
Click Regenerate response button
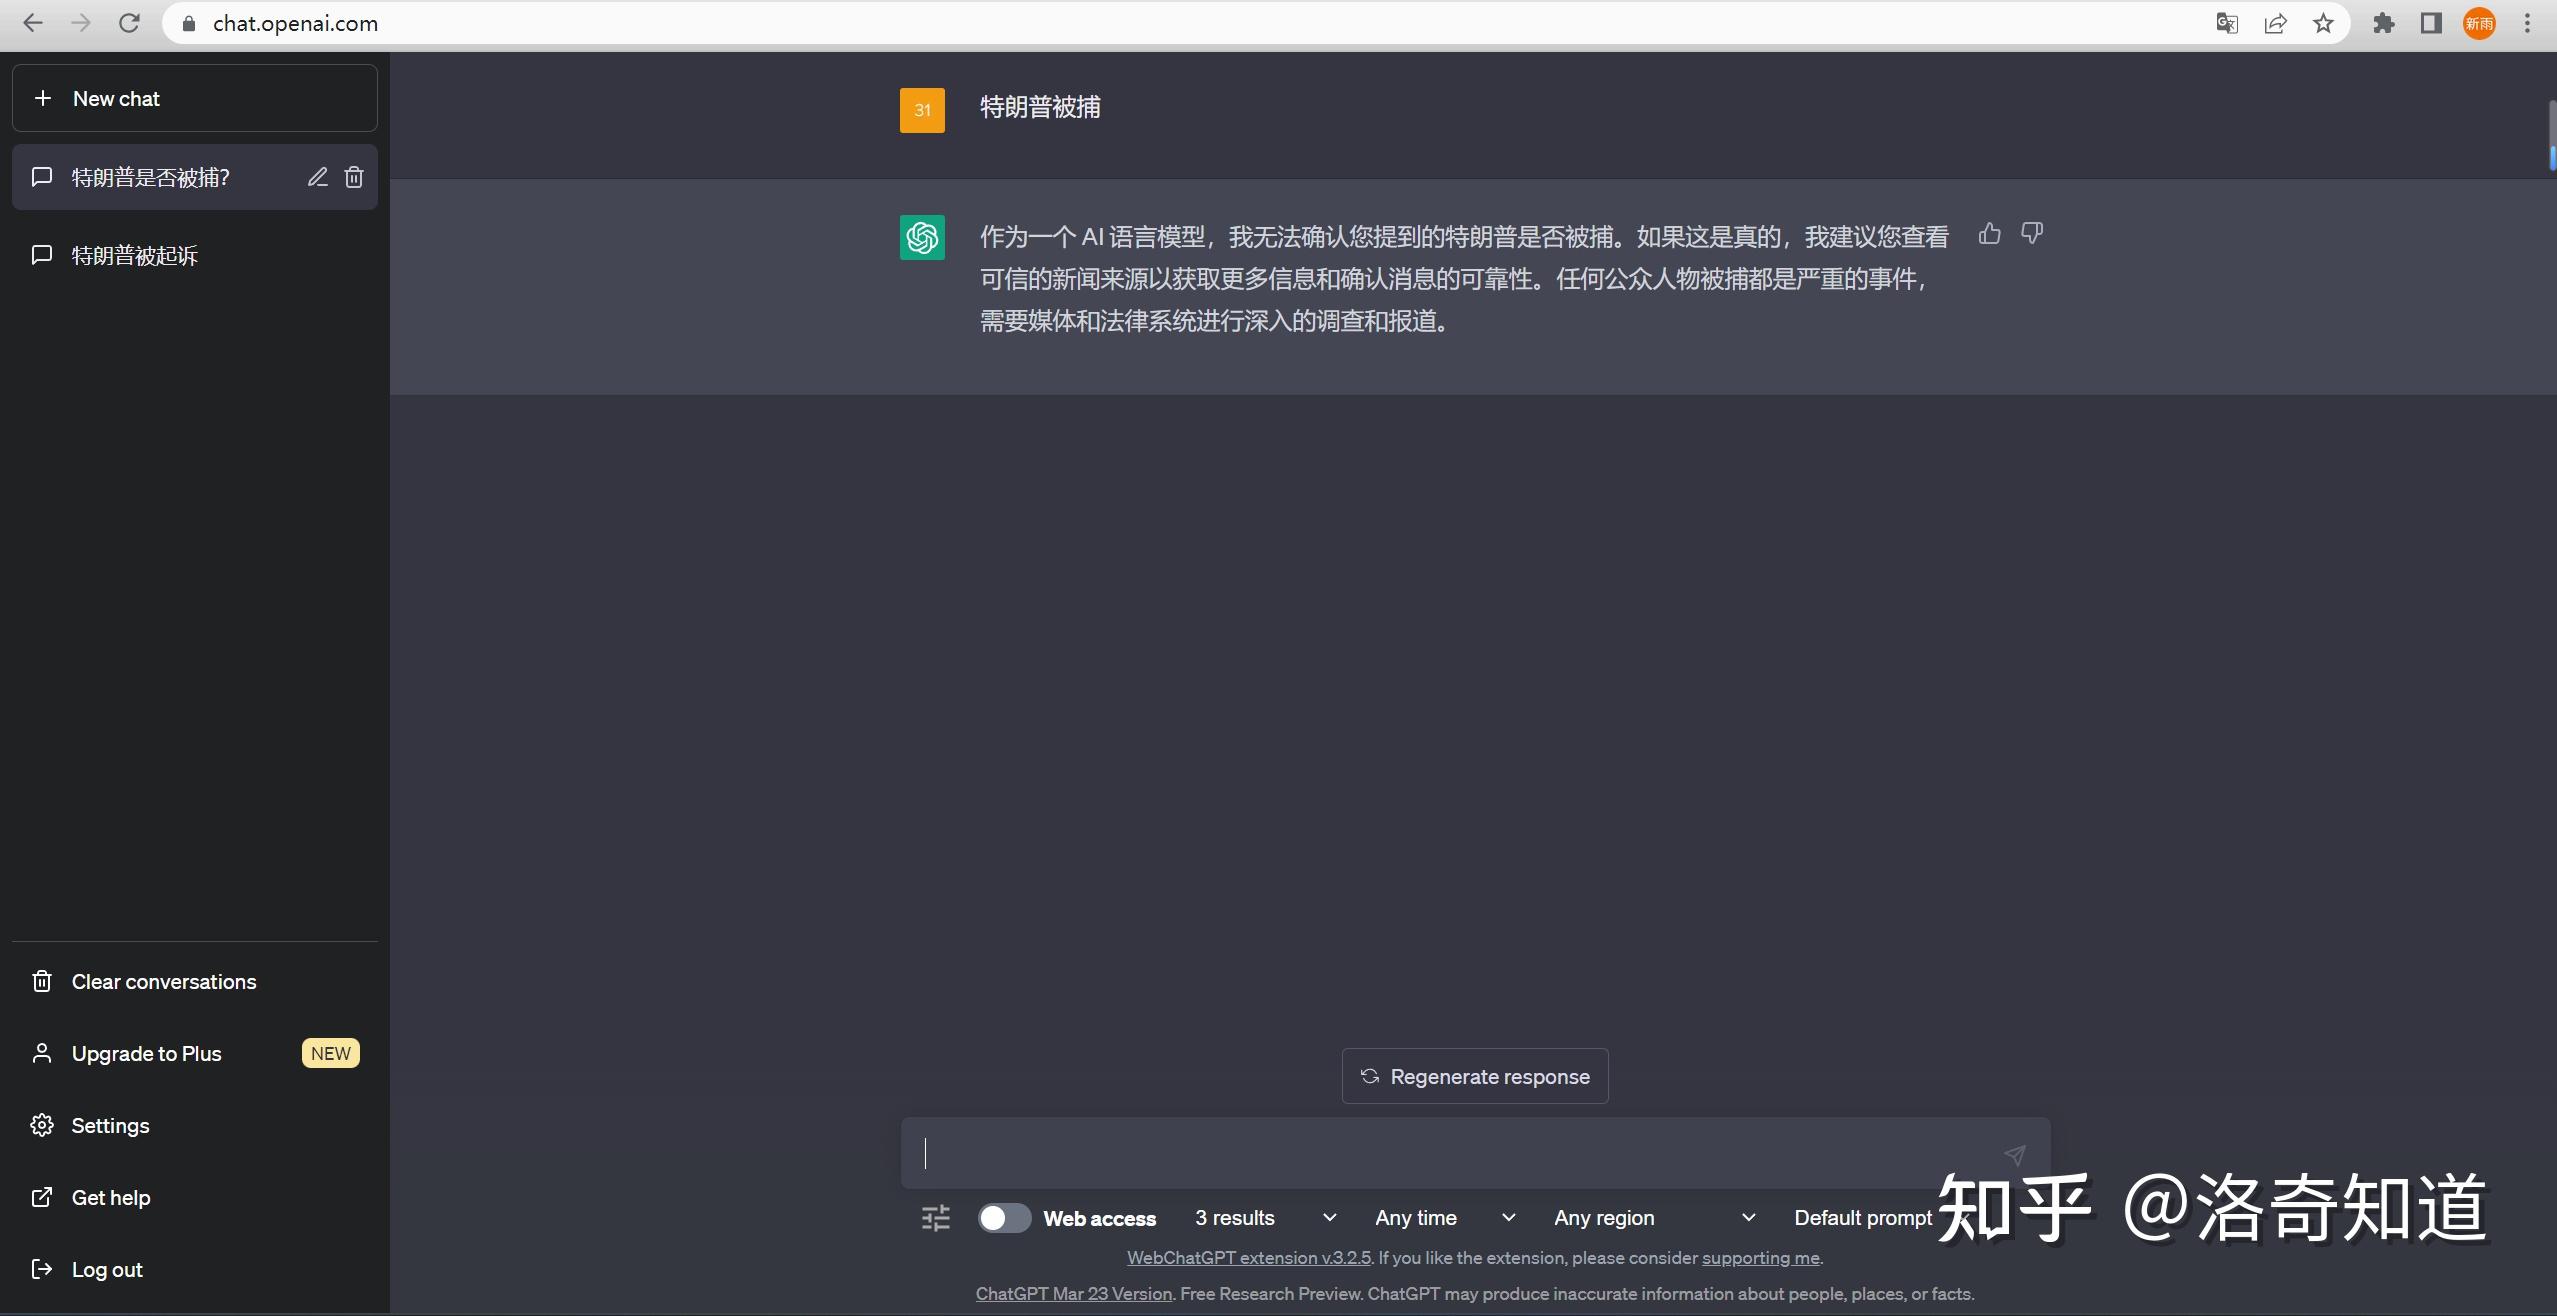[x=1475, y=1077]
